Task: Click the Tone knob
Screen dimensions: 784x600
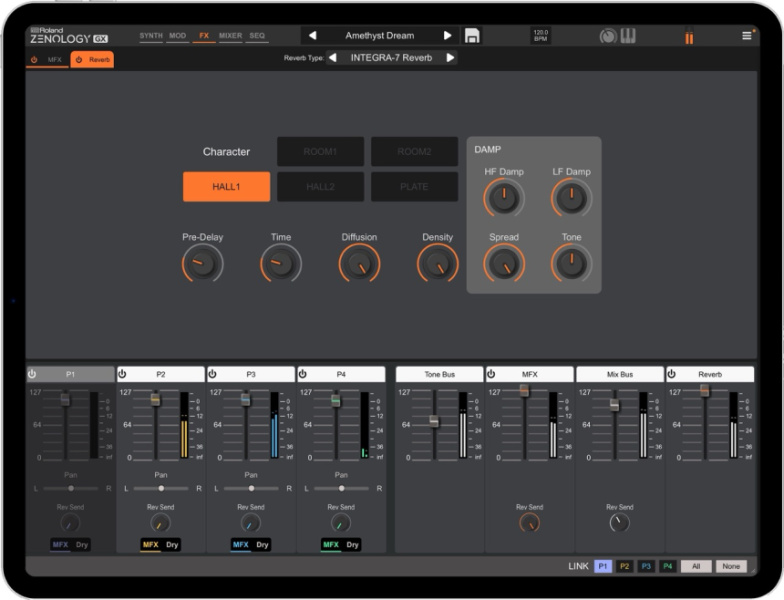Action: point(572,264)
